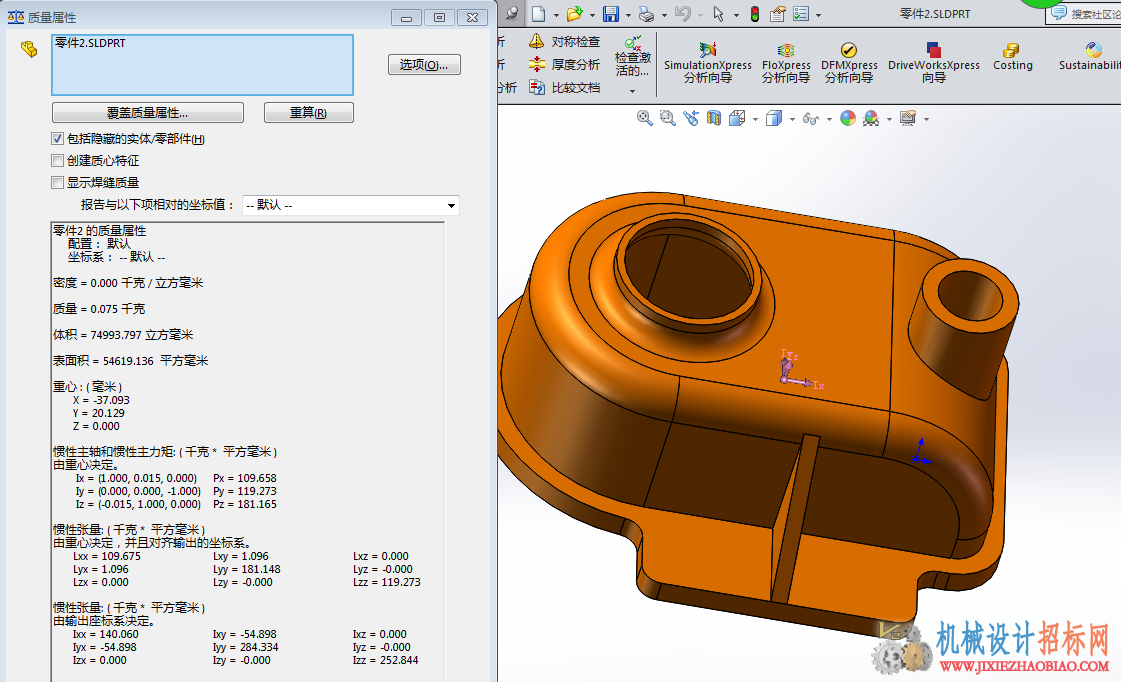1121x682 pixels.
Task: Expand the Save dropdown arrow
Action: click(628, 15)
